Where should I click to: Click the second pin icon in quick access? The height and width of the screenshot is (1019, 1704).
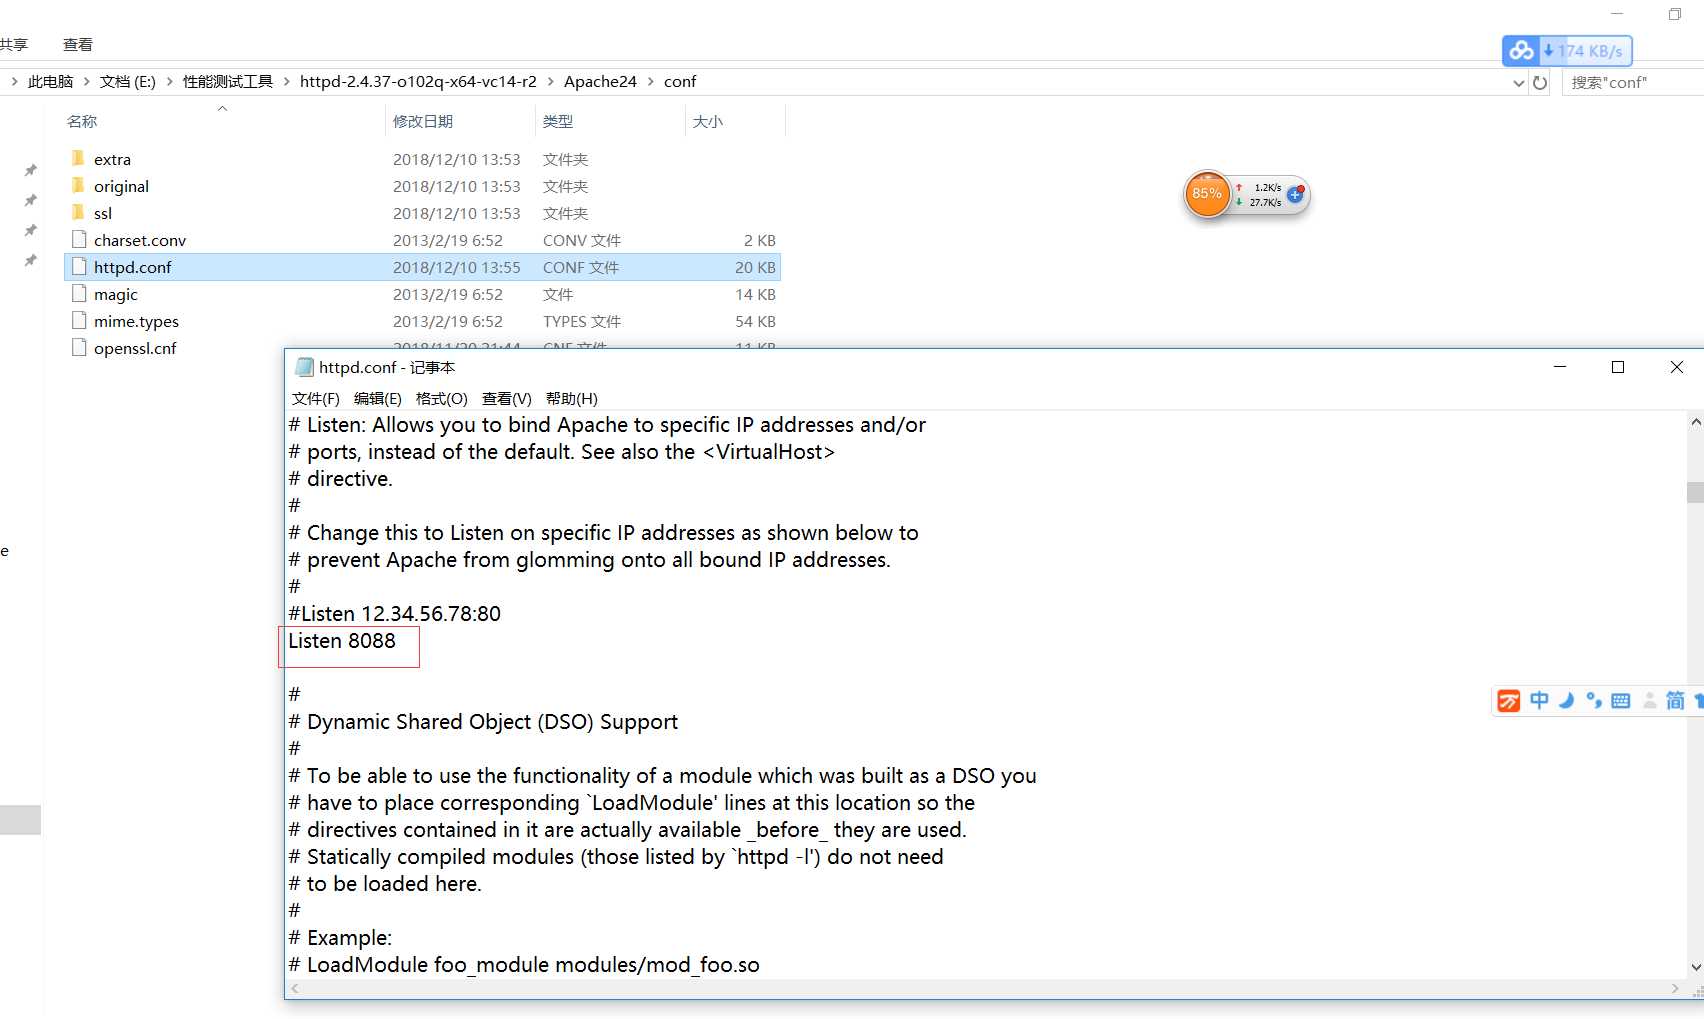pyautogui.click(x=31, y=200)
